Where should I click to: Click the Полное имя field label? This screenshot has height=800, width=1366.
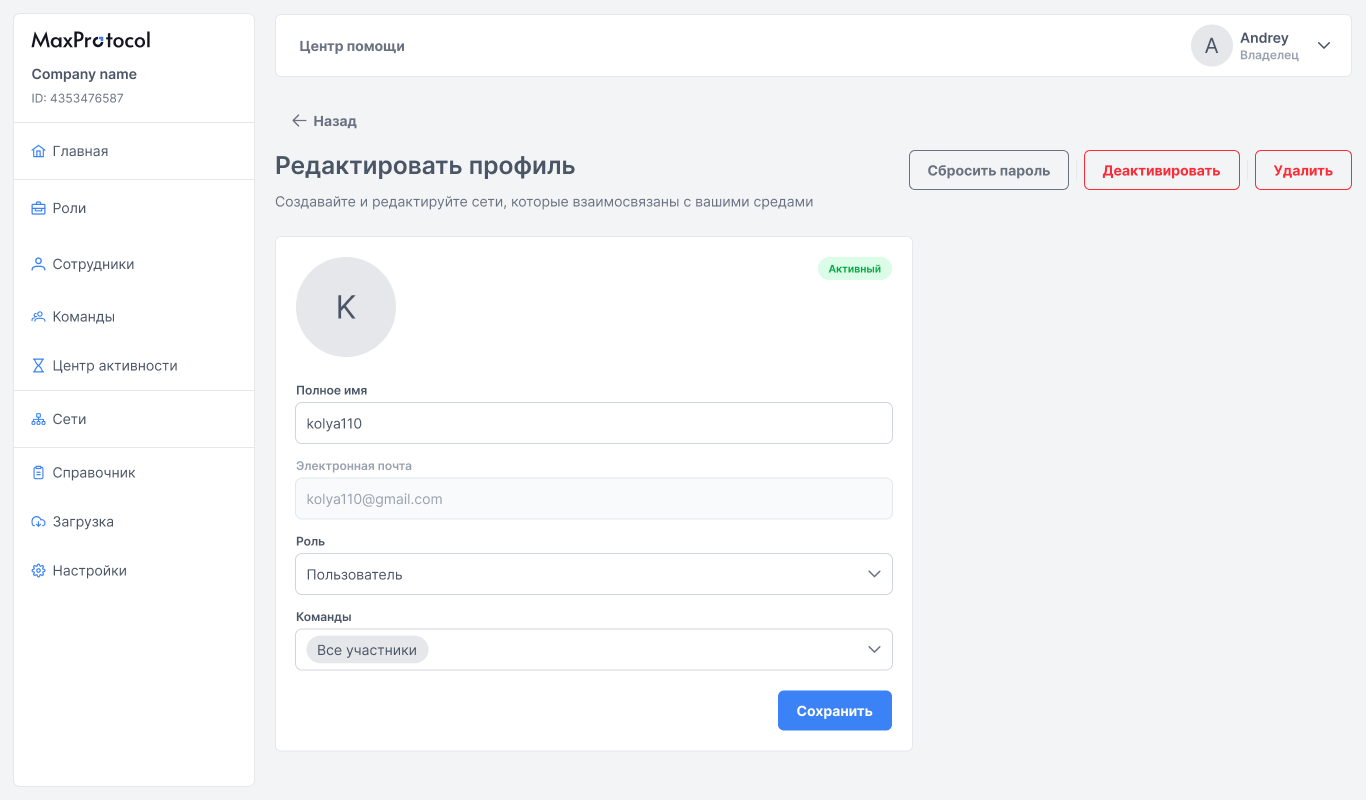(331, 390)
